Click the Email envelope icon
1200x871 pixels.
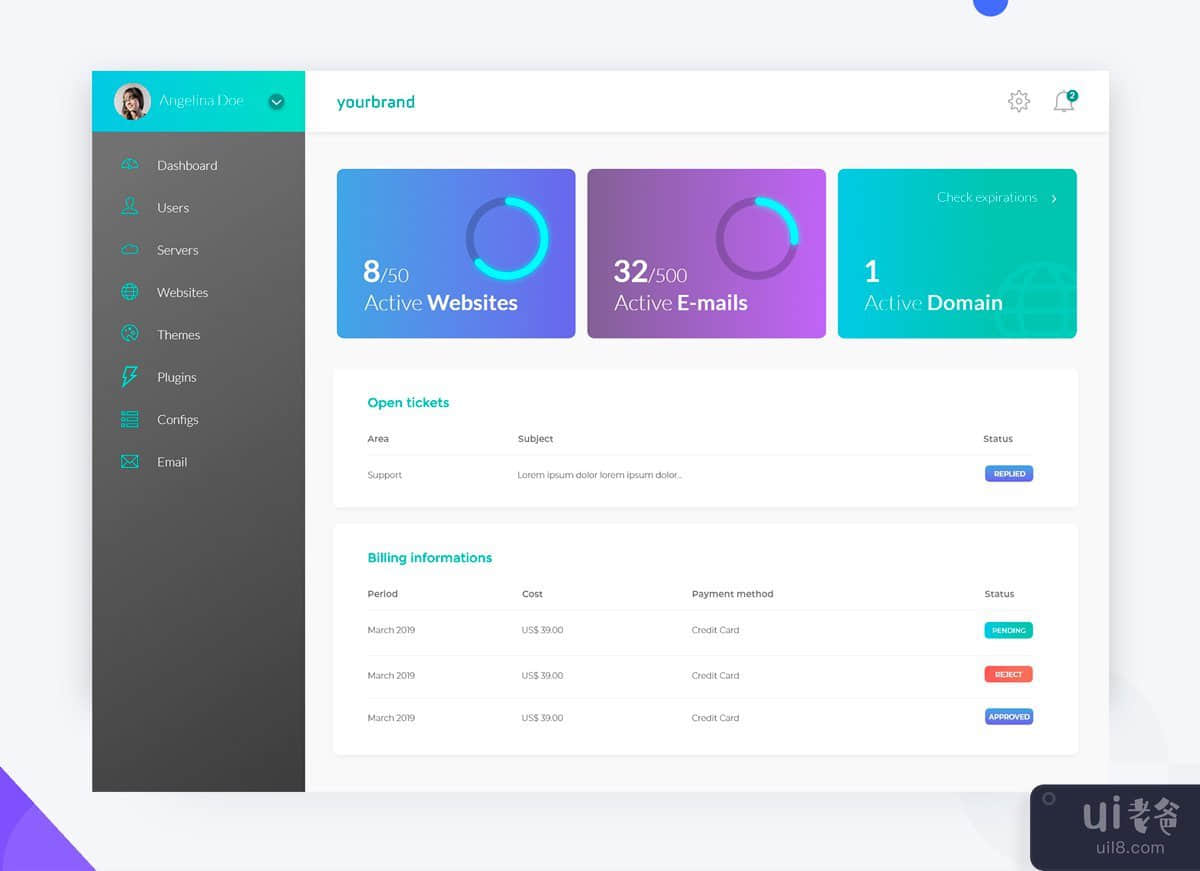130,462
